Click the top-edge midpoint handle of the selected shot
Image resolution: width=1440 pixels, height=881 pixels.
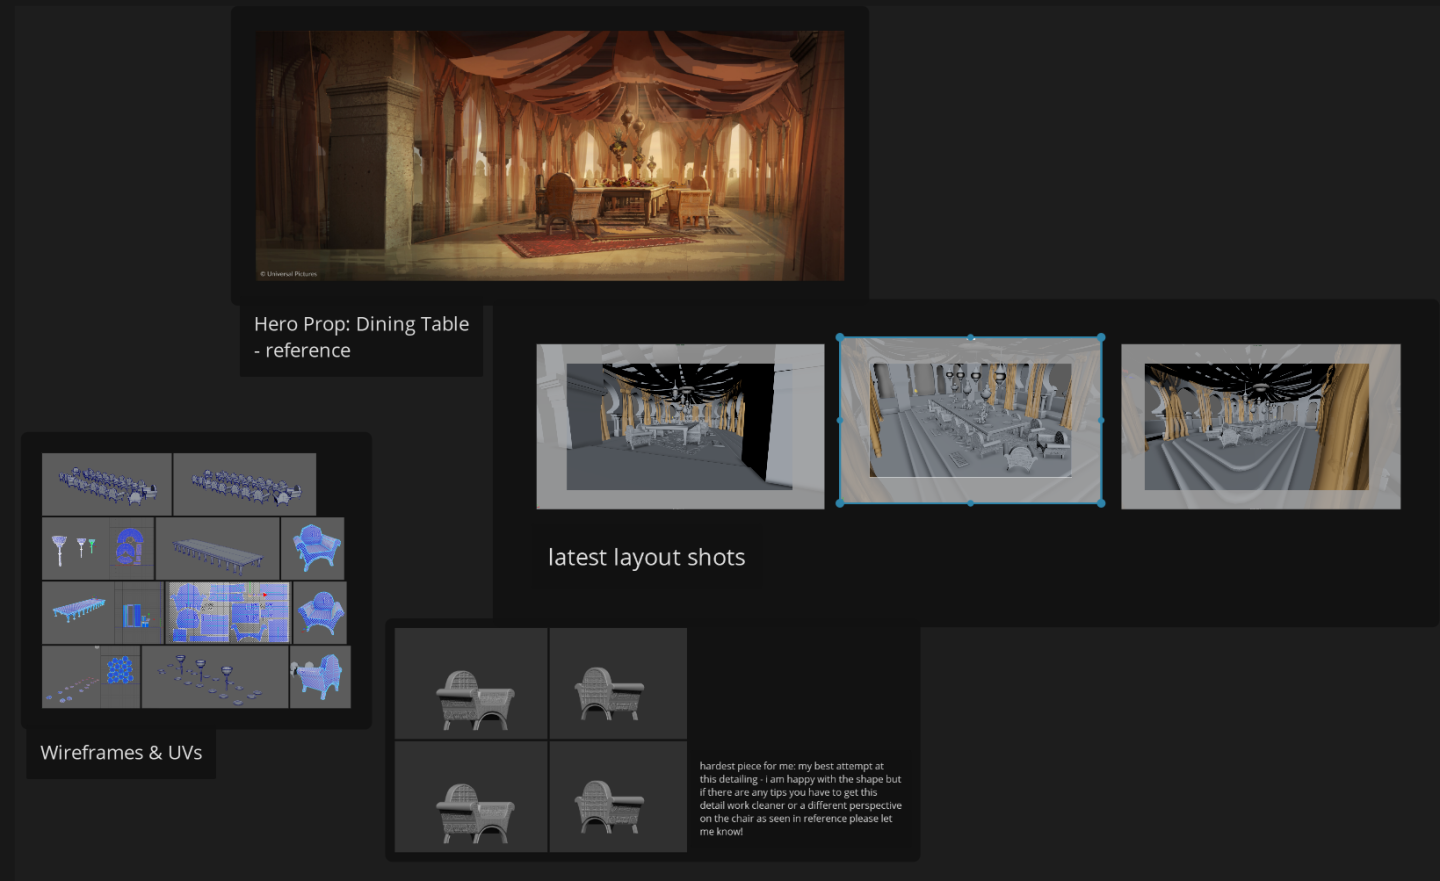pos(970,337)
